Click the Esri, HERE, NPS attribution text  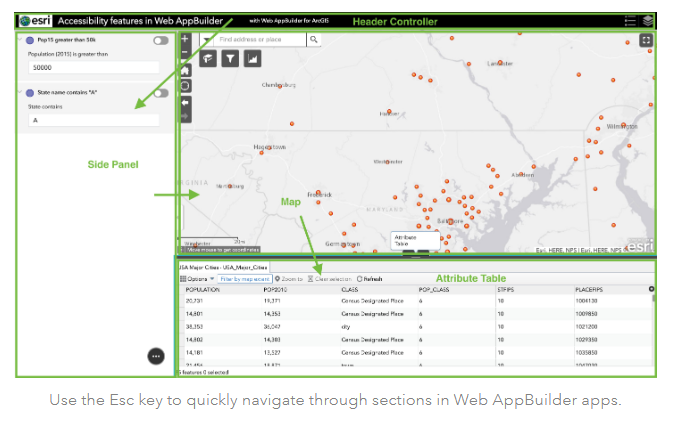tap(580, 250)
